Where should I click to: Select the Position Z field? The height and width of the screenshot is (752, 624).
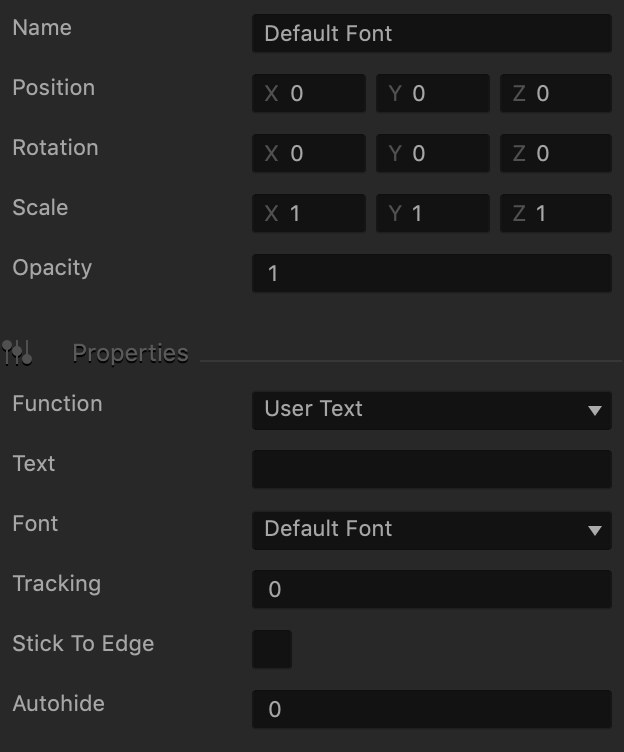556,93
